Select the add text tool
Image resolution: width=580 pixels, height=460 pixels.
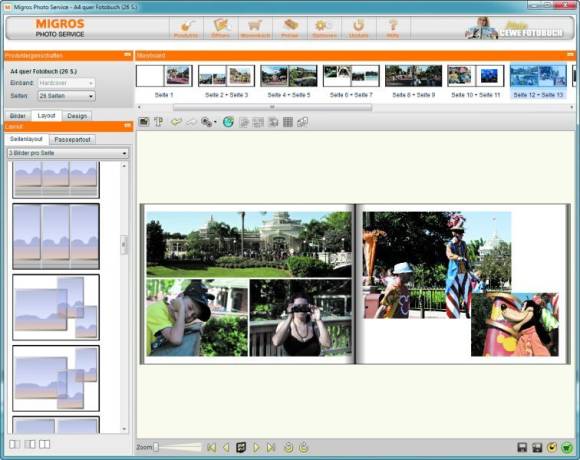coord(158,121)
